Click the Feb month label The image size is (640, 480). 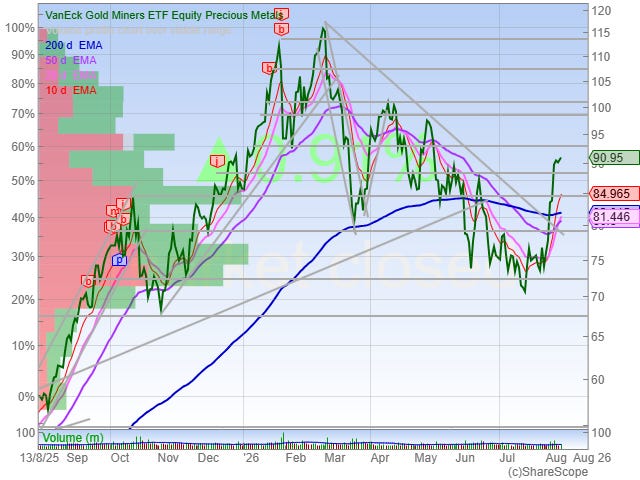(296, 458)
